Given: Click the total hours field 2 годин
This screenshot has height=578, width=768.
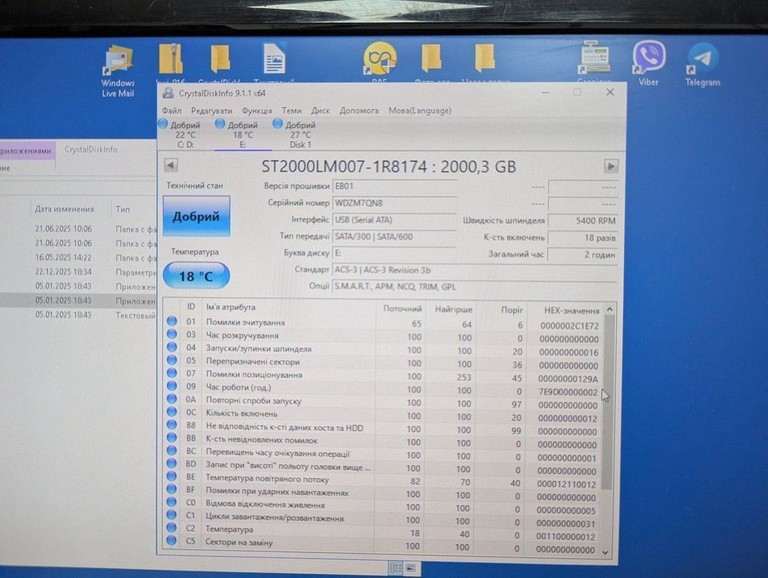Looking at the screenshot, I should click(x=582, y=255).
